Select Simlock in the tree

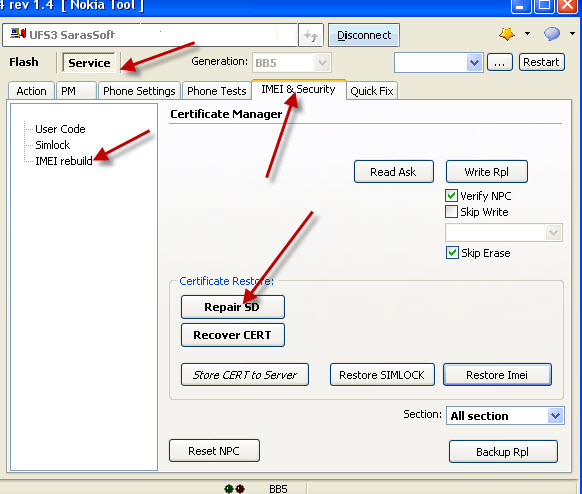coord(52,145)
